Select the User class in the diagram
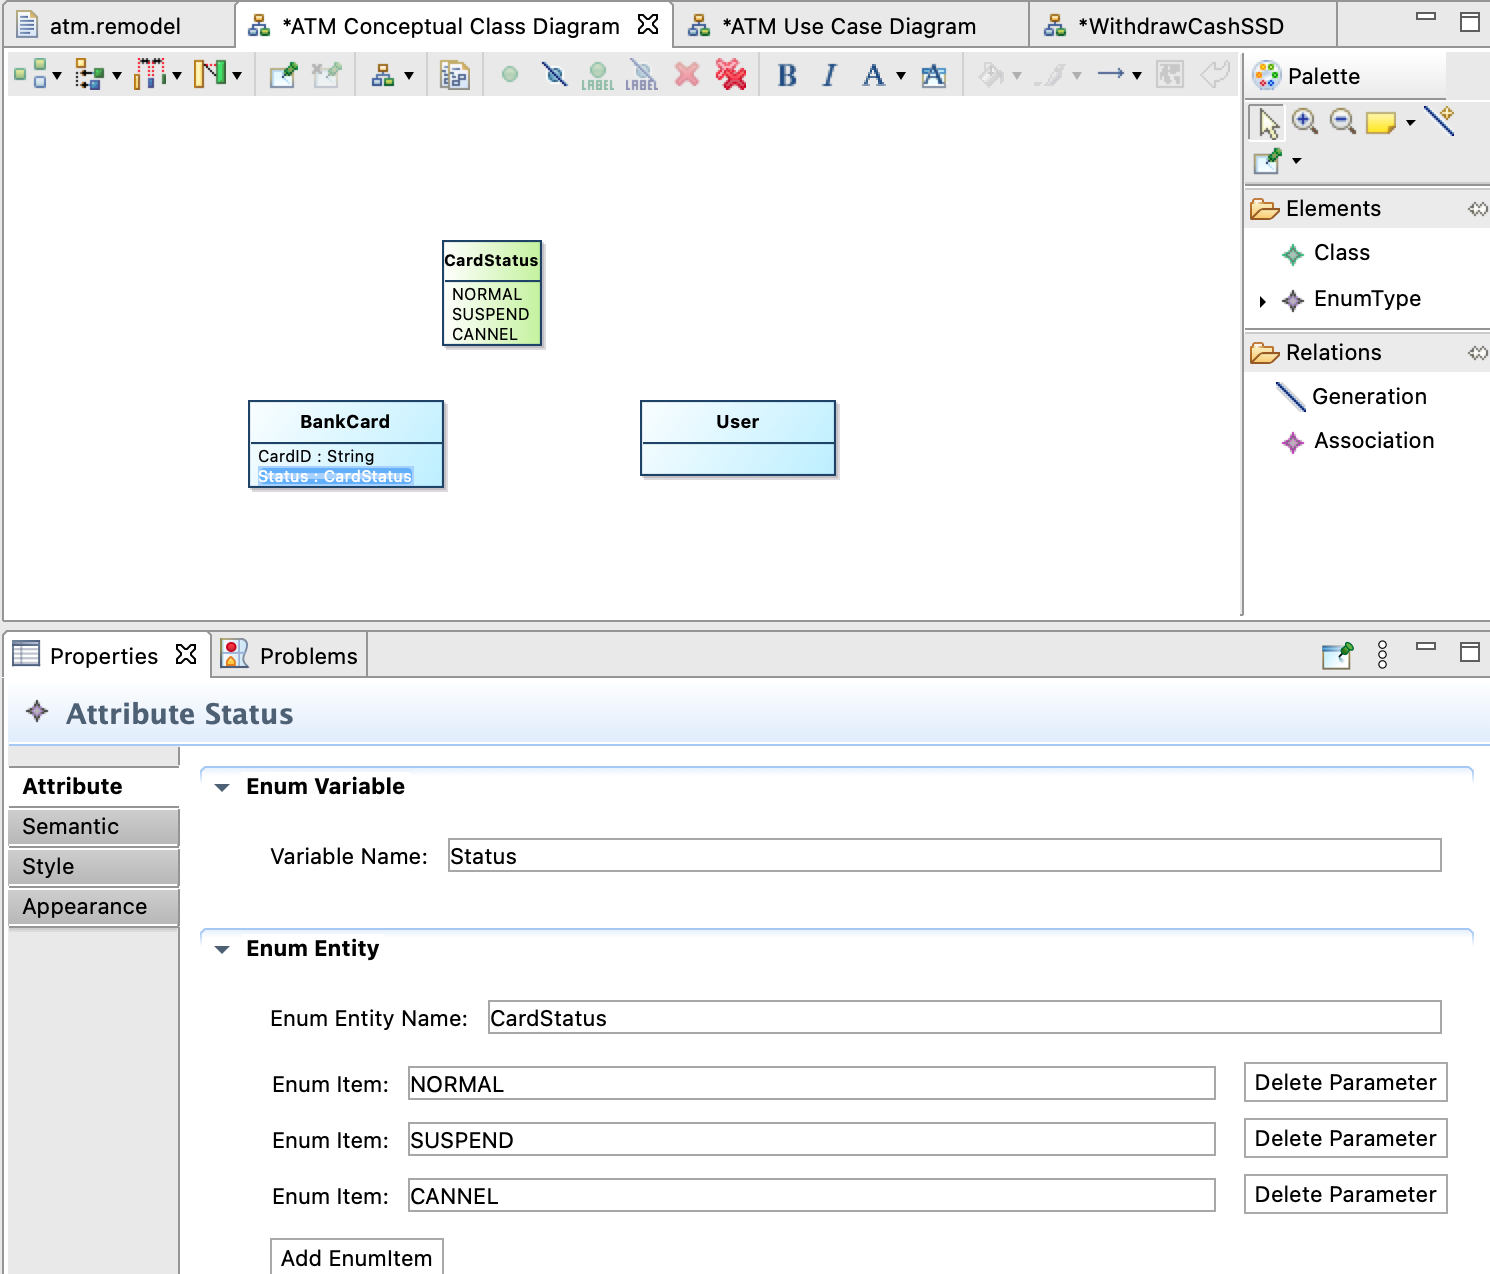The image size is (1490, 1274). [737, 422]
